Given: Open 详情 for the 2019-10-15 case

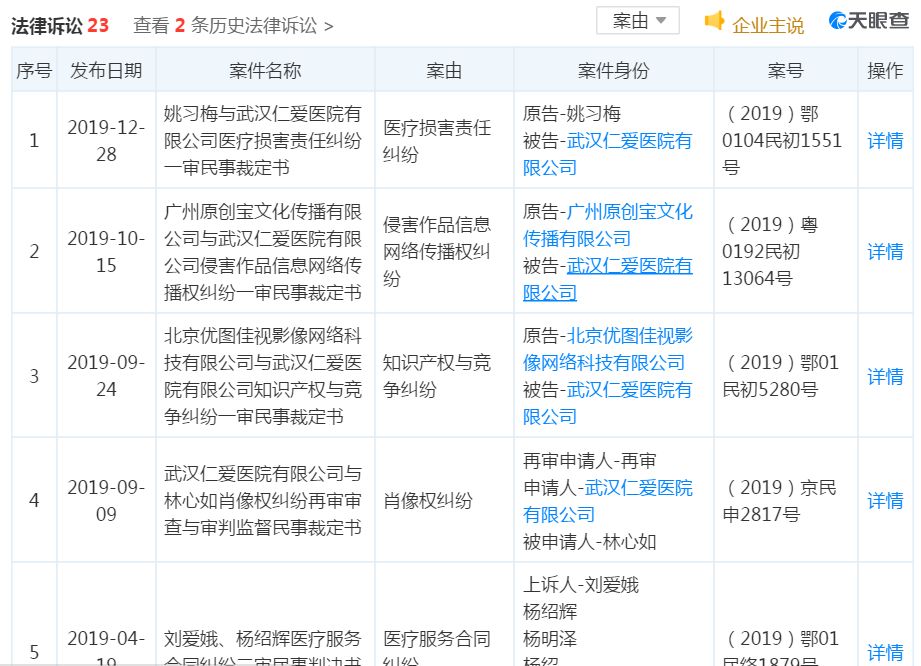Looking at the screenshot, I should [x=885, y=251].
